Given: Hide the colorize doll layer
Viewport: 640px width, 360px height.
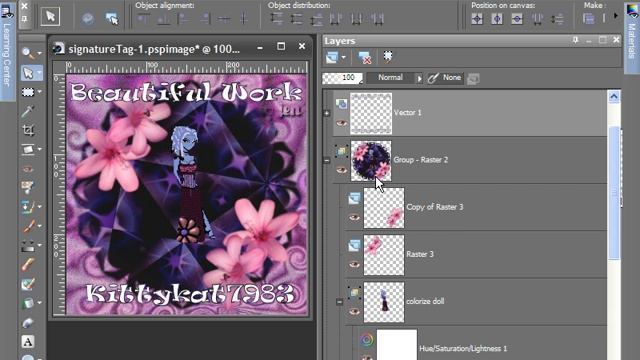Looking at the screenshot, I should (354, 311).
